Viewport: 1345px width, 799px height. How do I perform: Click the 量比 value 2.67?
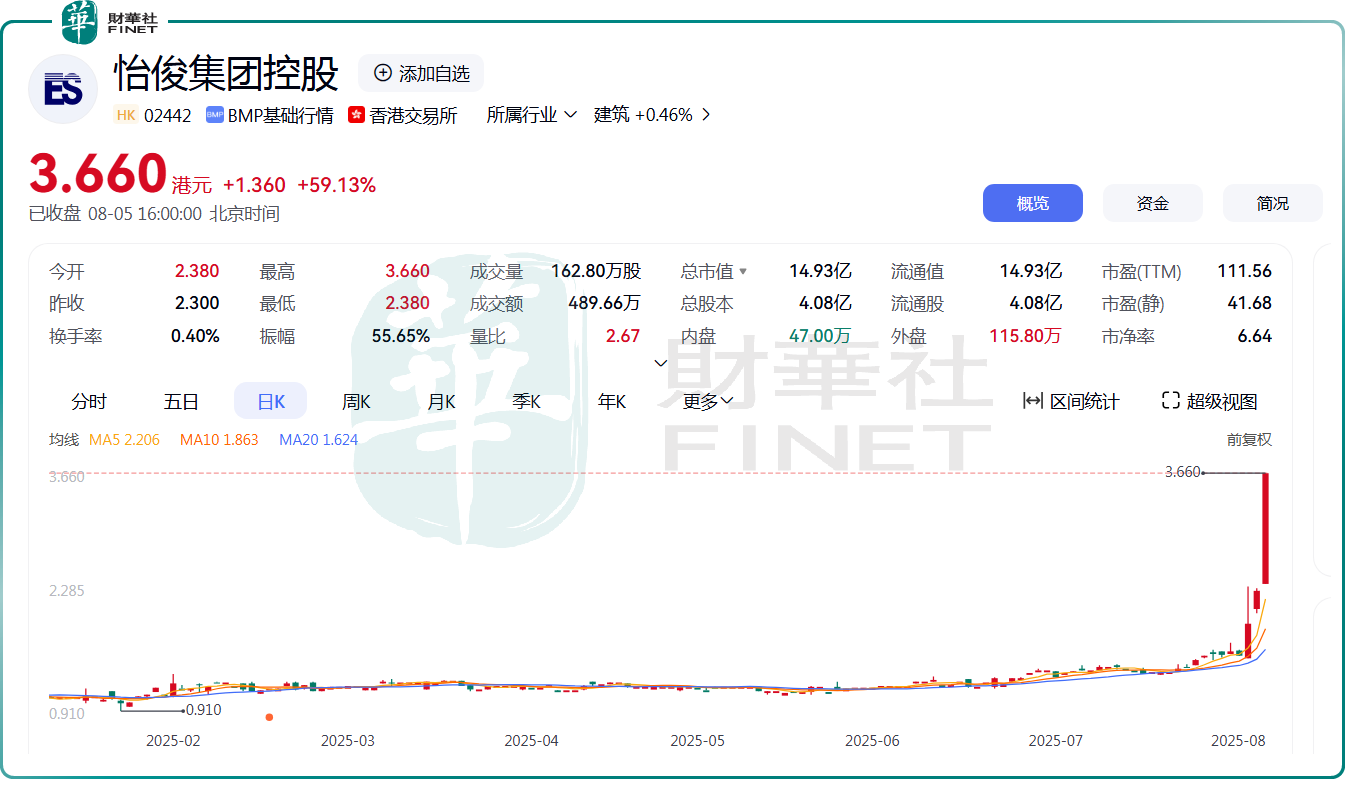click(x=623, y=336)
